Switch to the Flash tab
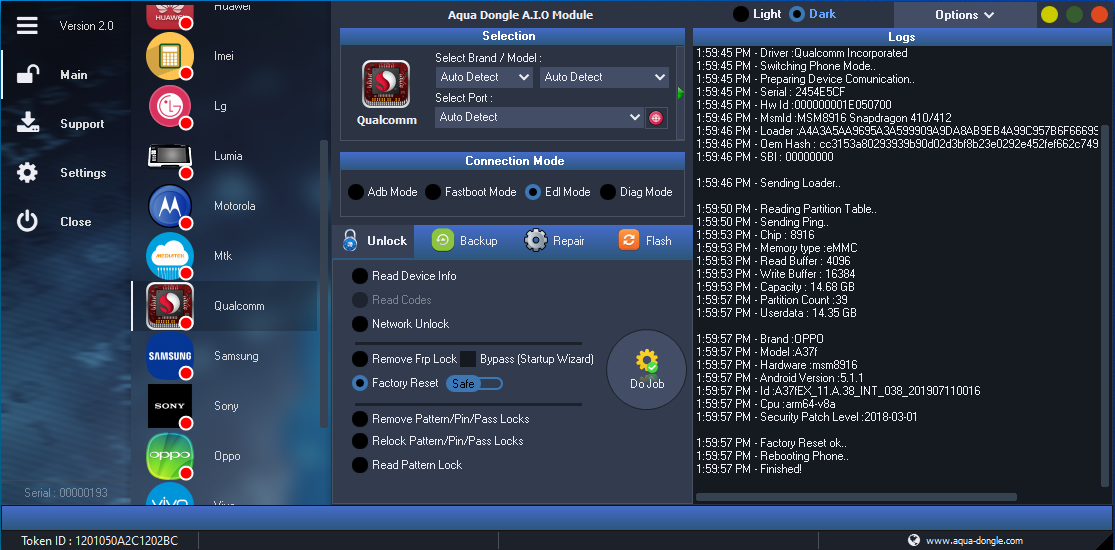Image resolution: width=1115 pixels, height=550 pixels. click(x=644, y=240)
